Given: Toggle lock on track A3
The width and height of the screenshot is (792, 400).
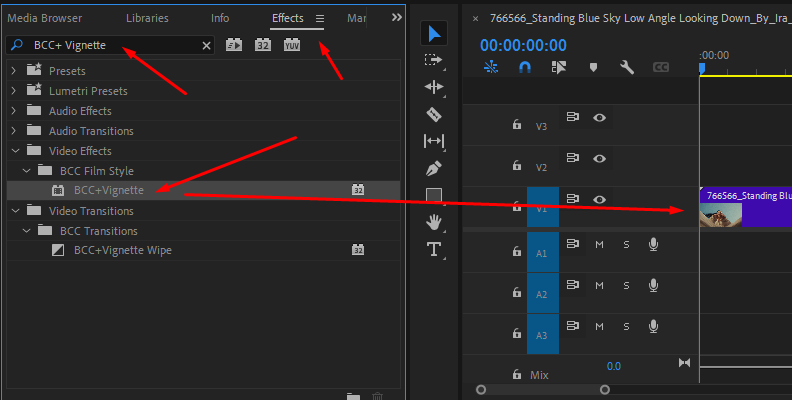Looking at the screenshot, I should click(x=516, y=332).
